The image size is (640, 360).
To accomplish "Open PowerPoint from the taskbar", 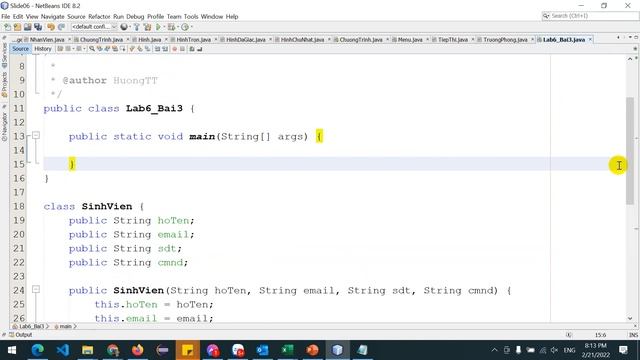I will 312,350.
